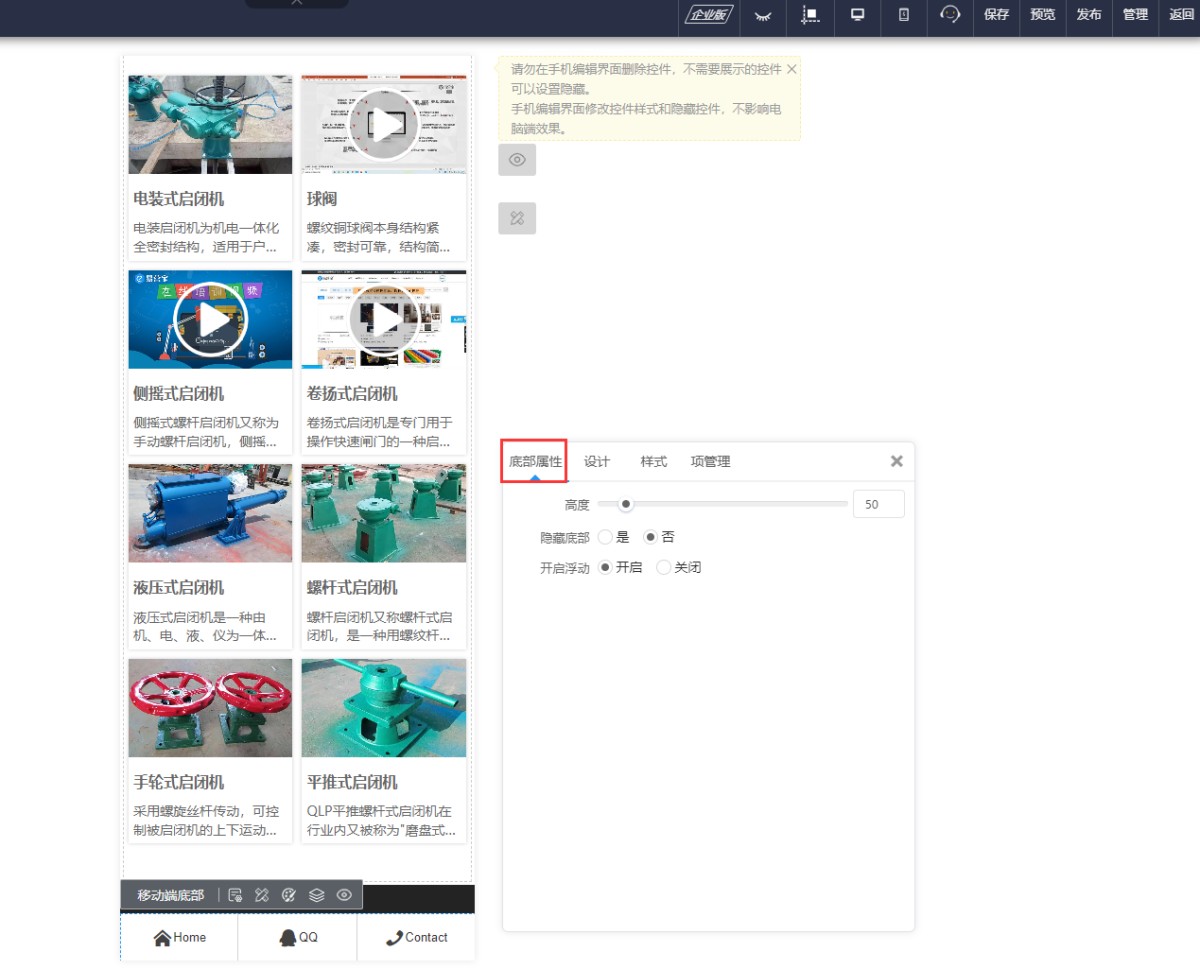The height and width of the screenshot is (969, 1200).
Task: Open footer settings document-gear icon
Action: pos(235,895)
